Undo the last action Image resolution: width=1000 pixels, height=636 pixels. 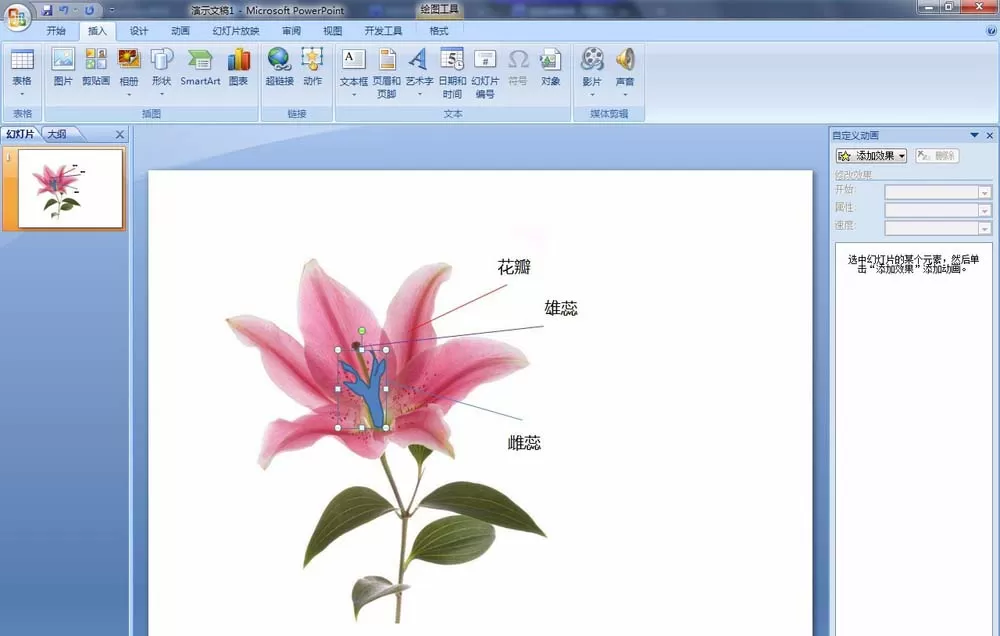point(64,10)
